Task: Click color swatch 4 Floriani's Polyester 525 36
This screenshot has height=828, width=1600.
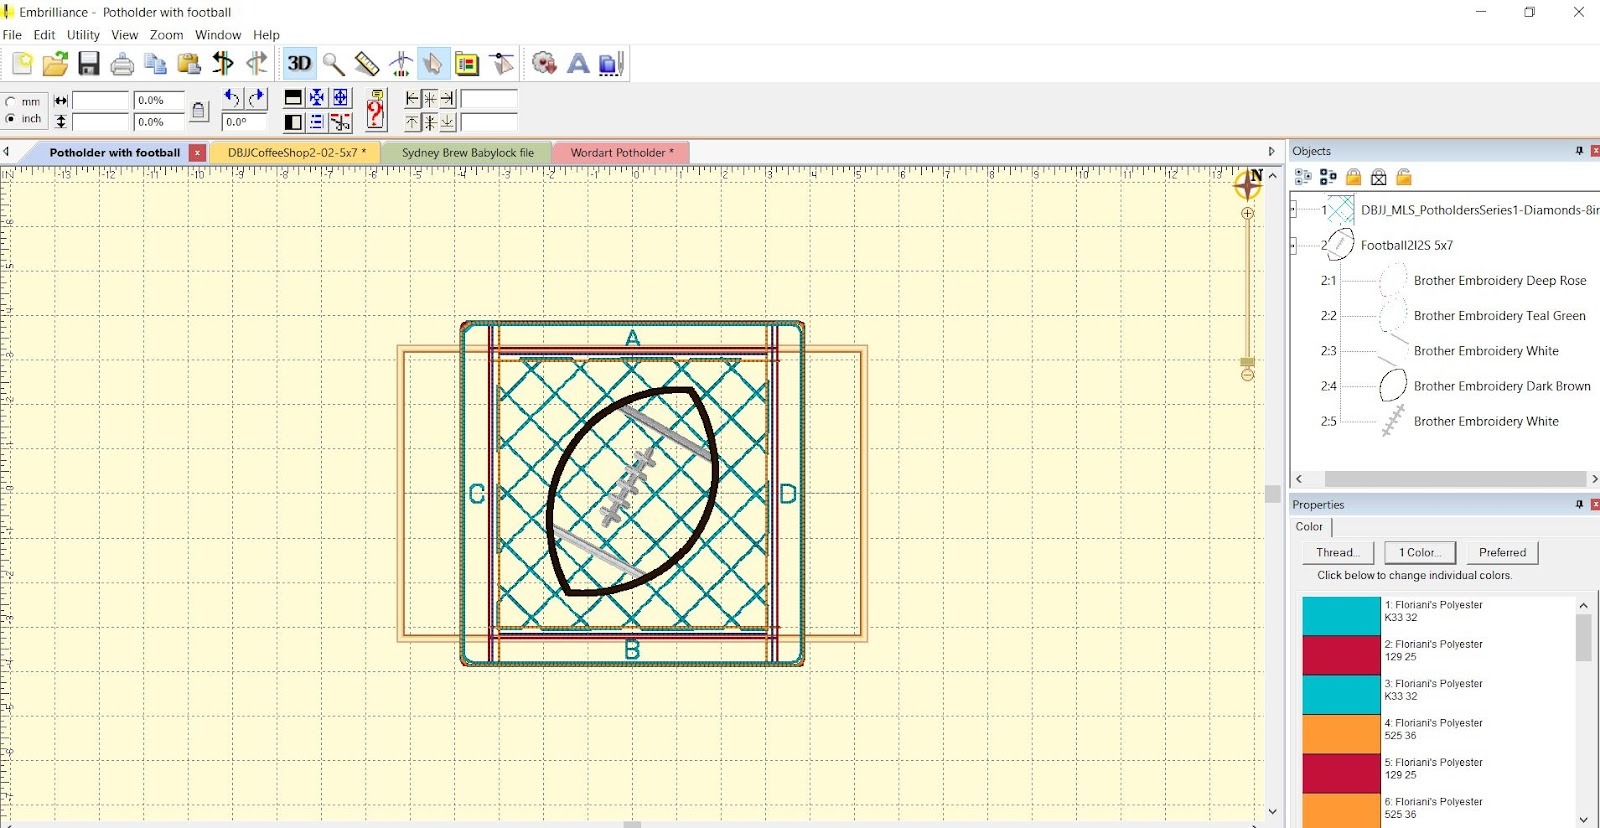Action: click(1341, 734)
